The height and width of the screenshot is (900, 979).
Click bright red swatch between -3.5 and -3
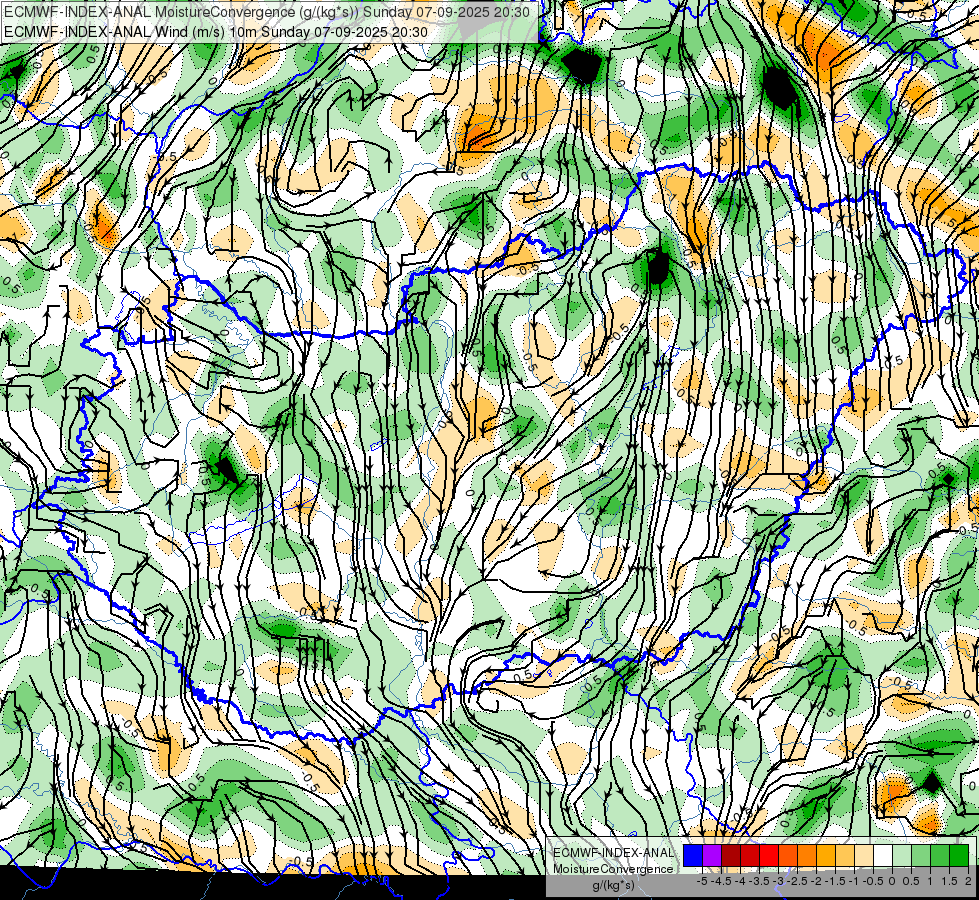tap(769, 855)
